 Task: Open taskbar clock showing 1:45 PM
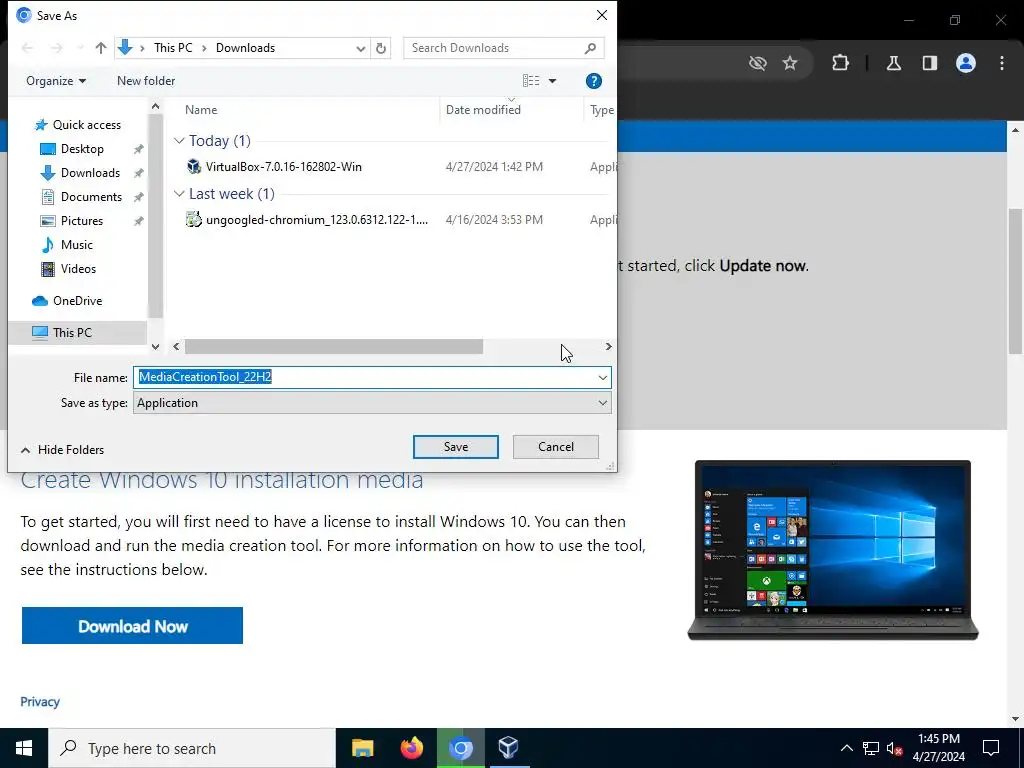coord(938,748)
